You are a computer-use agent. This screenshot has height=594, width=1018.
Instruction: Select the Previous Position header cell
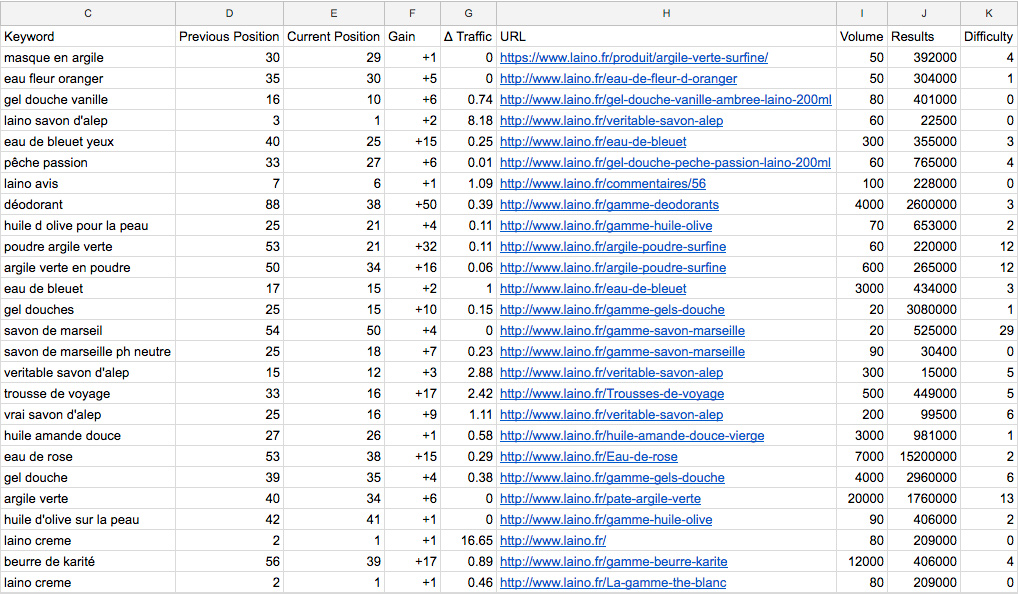[x=229, y=36]
